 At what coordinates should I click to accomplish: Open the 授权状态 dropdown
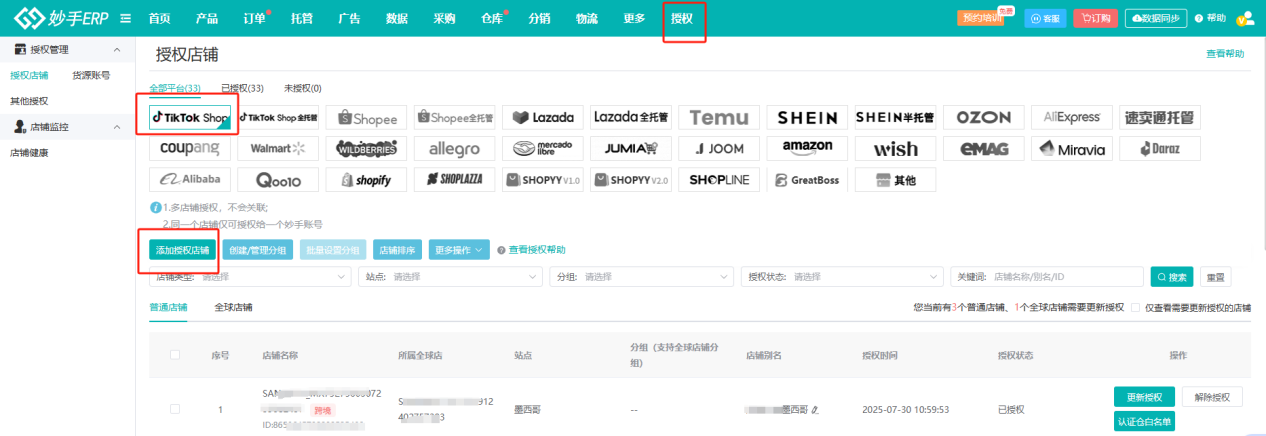click(x=843, y=277)
